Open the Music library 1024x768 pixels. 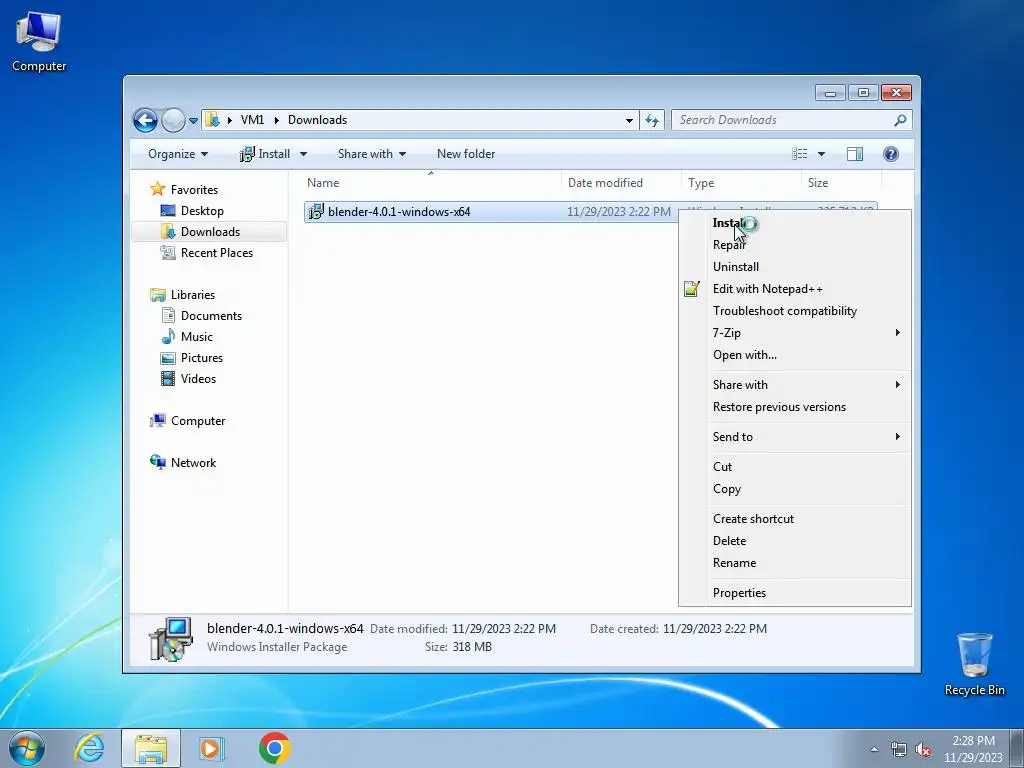(x=197, y=336)
